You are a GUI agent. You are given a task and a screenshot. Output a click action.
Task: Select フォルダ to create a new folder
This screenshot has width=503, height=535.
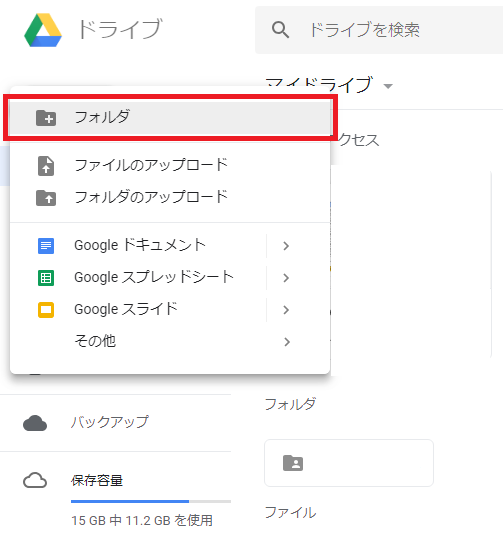pos(170,118)
